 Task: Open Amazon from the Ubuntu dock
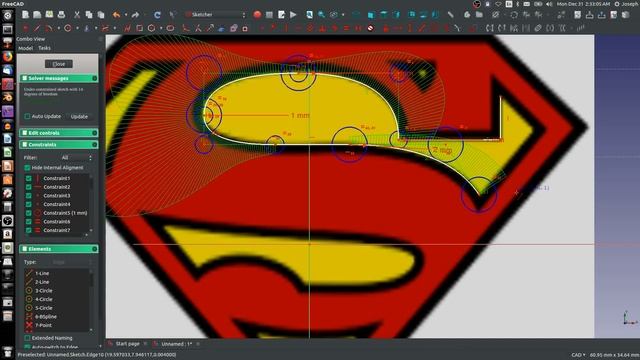(8, 234)
